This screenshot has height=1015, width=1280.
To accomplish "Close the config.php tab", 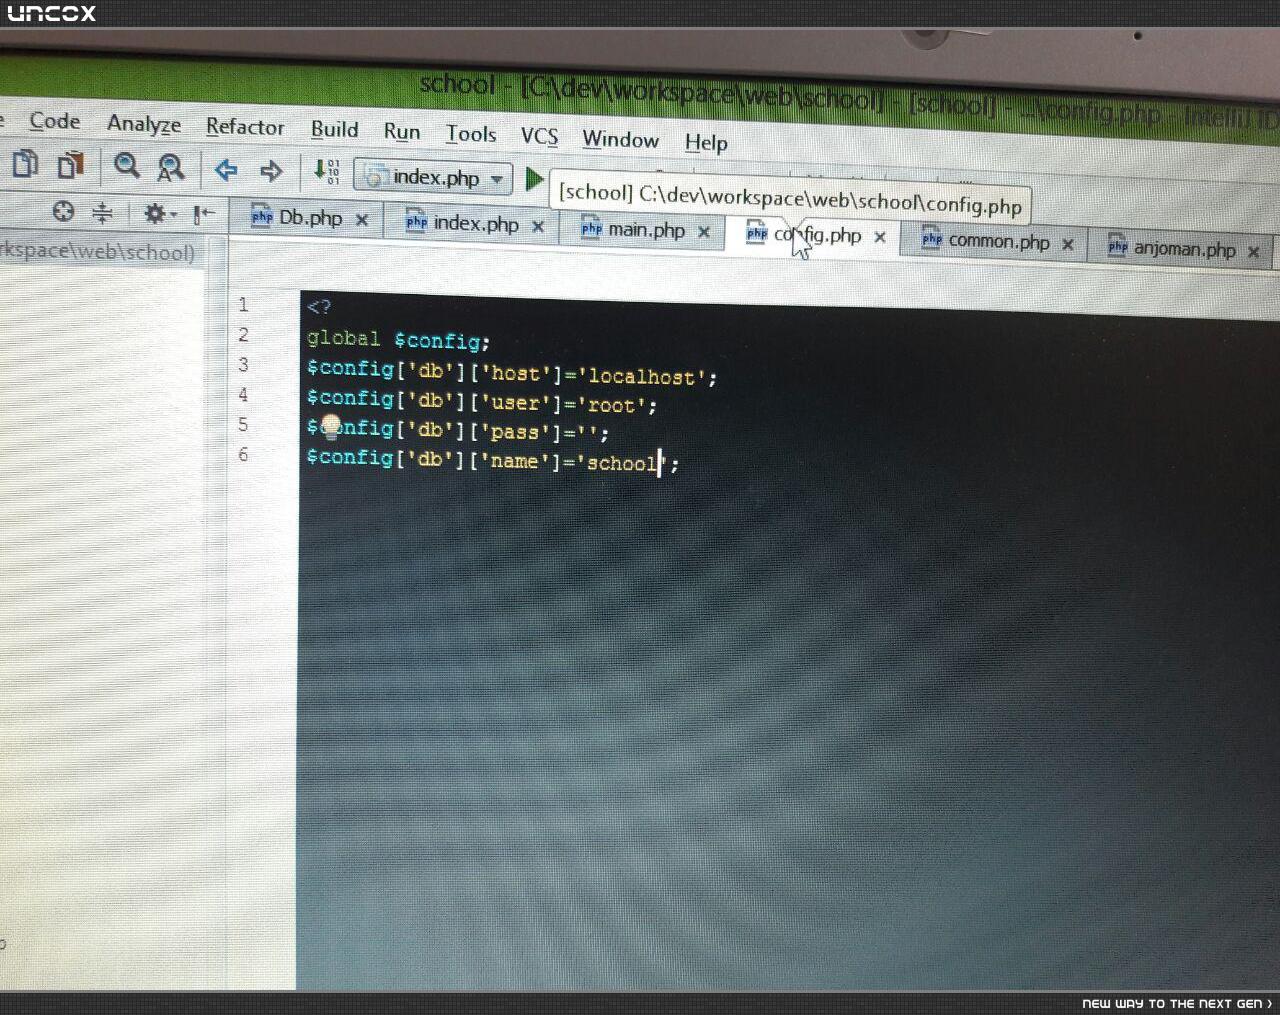I will point(880,237).
